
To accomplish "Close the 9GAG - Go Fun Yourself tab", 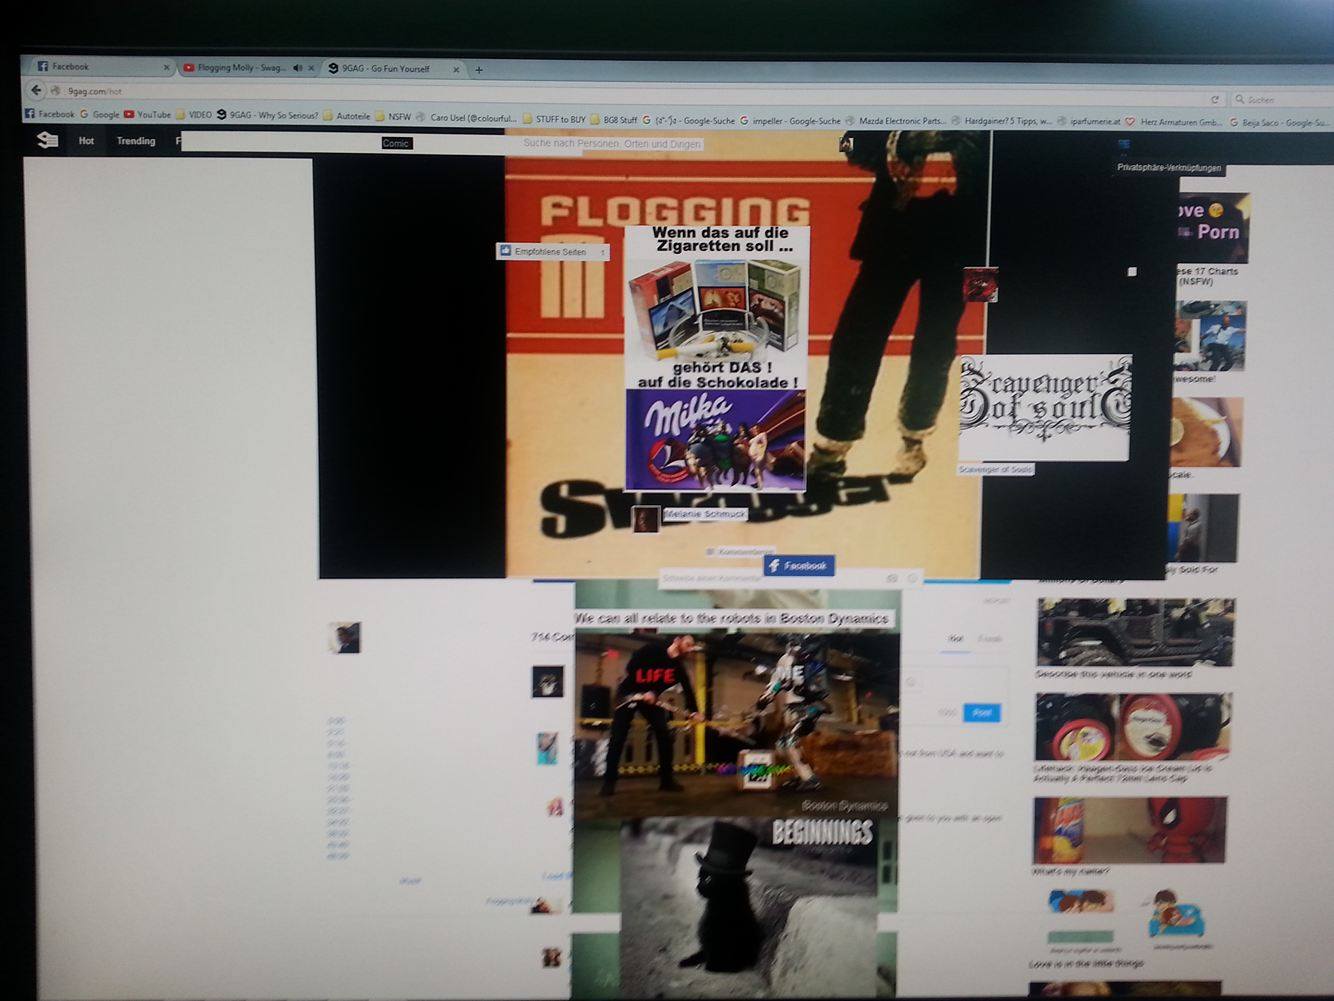I will click(x=456, y=70).
